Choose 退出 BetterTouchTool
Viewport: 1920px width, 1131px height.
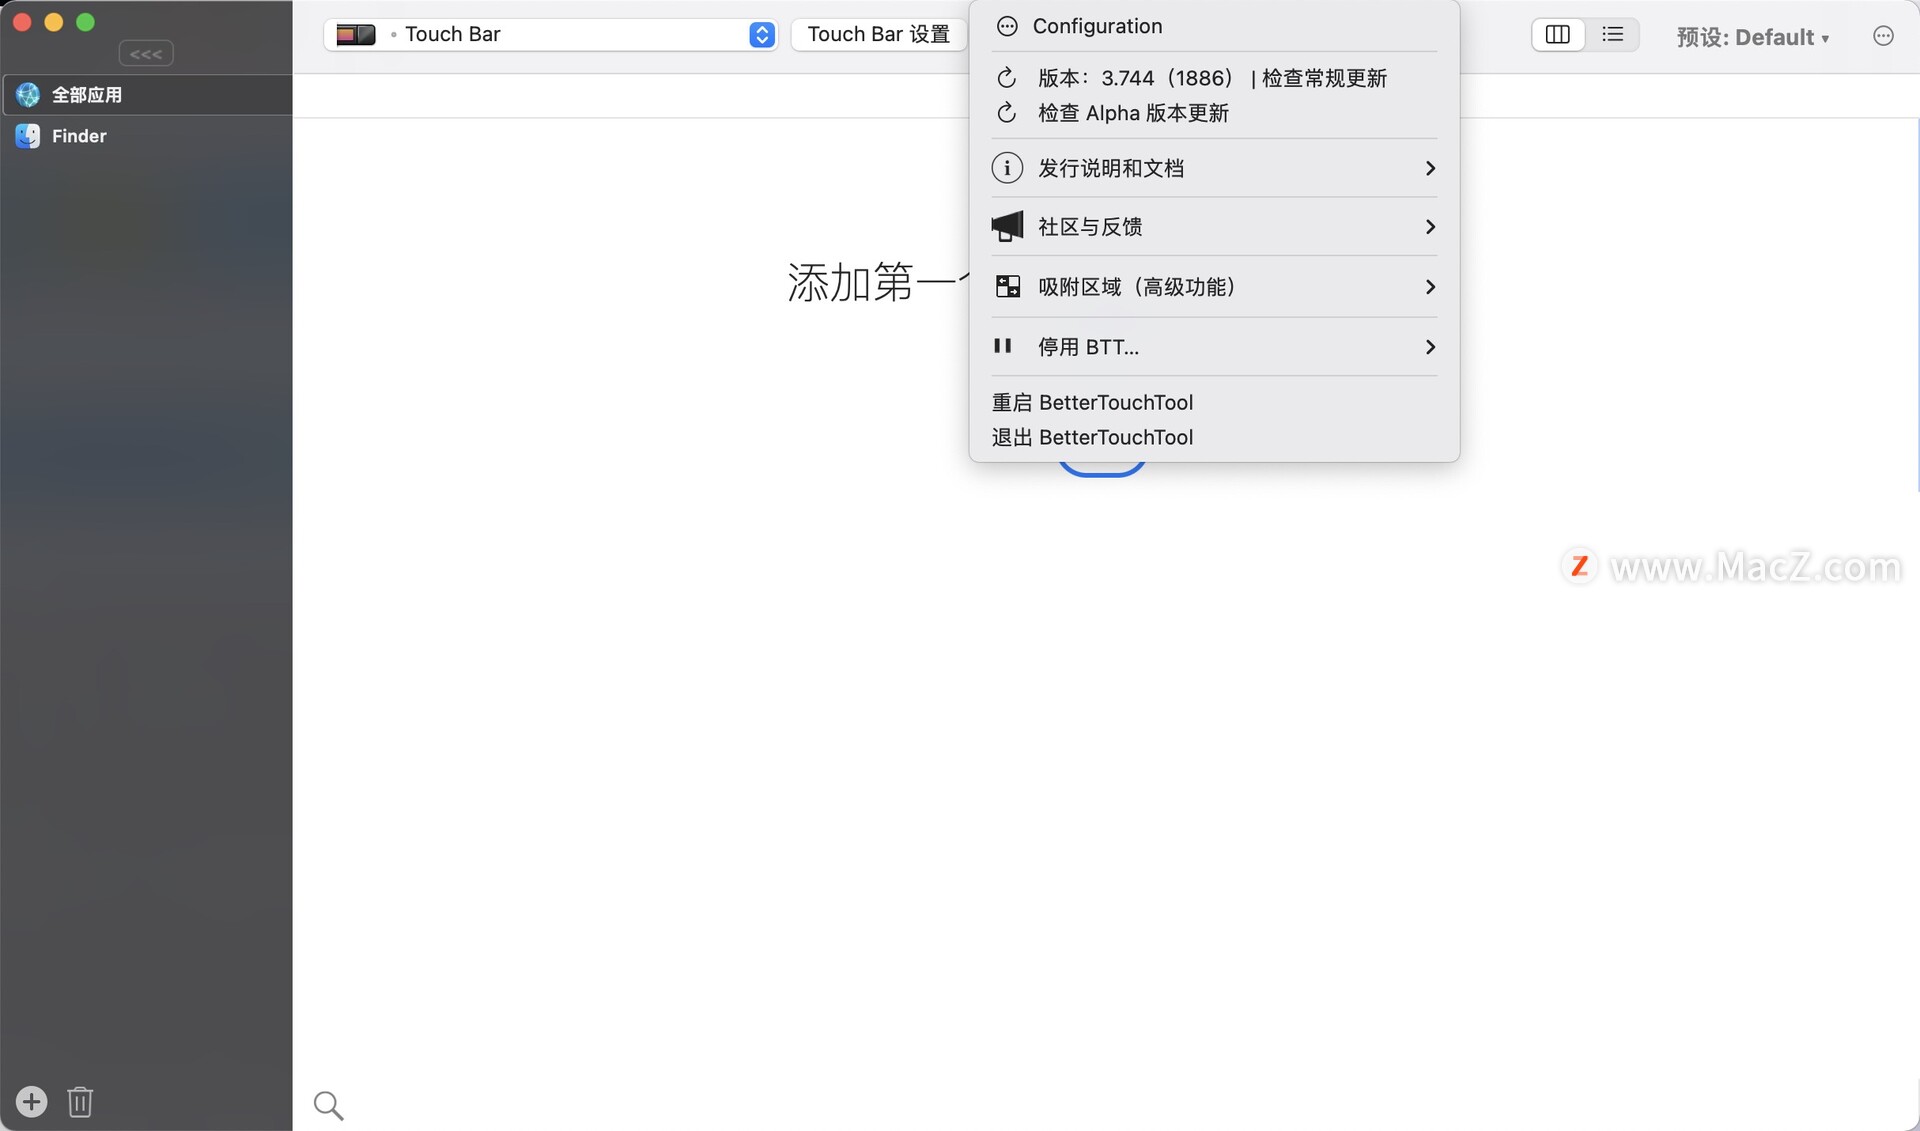1092,437
